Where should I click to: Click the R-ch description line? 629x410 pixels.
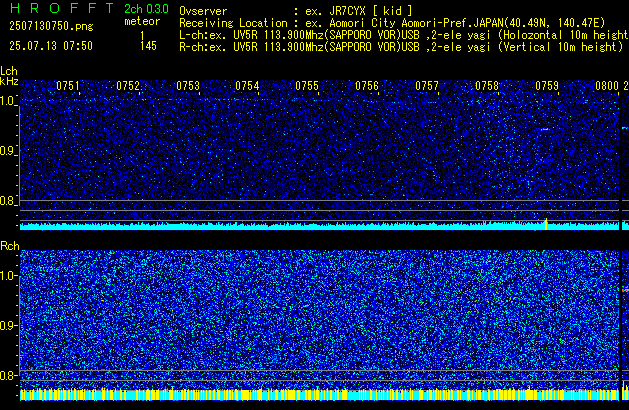pos(401,47)
